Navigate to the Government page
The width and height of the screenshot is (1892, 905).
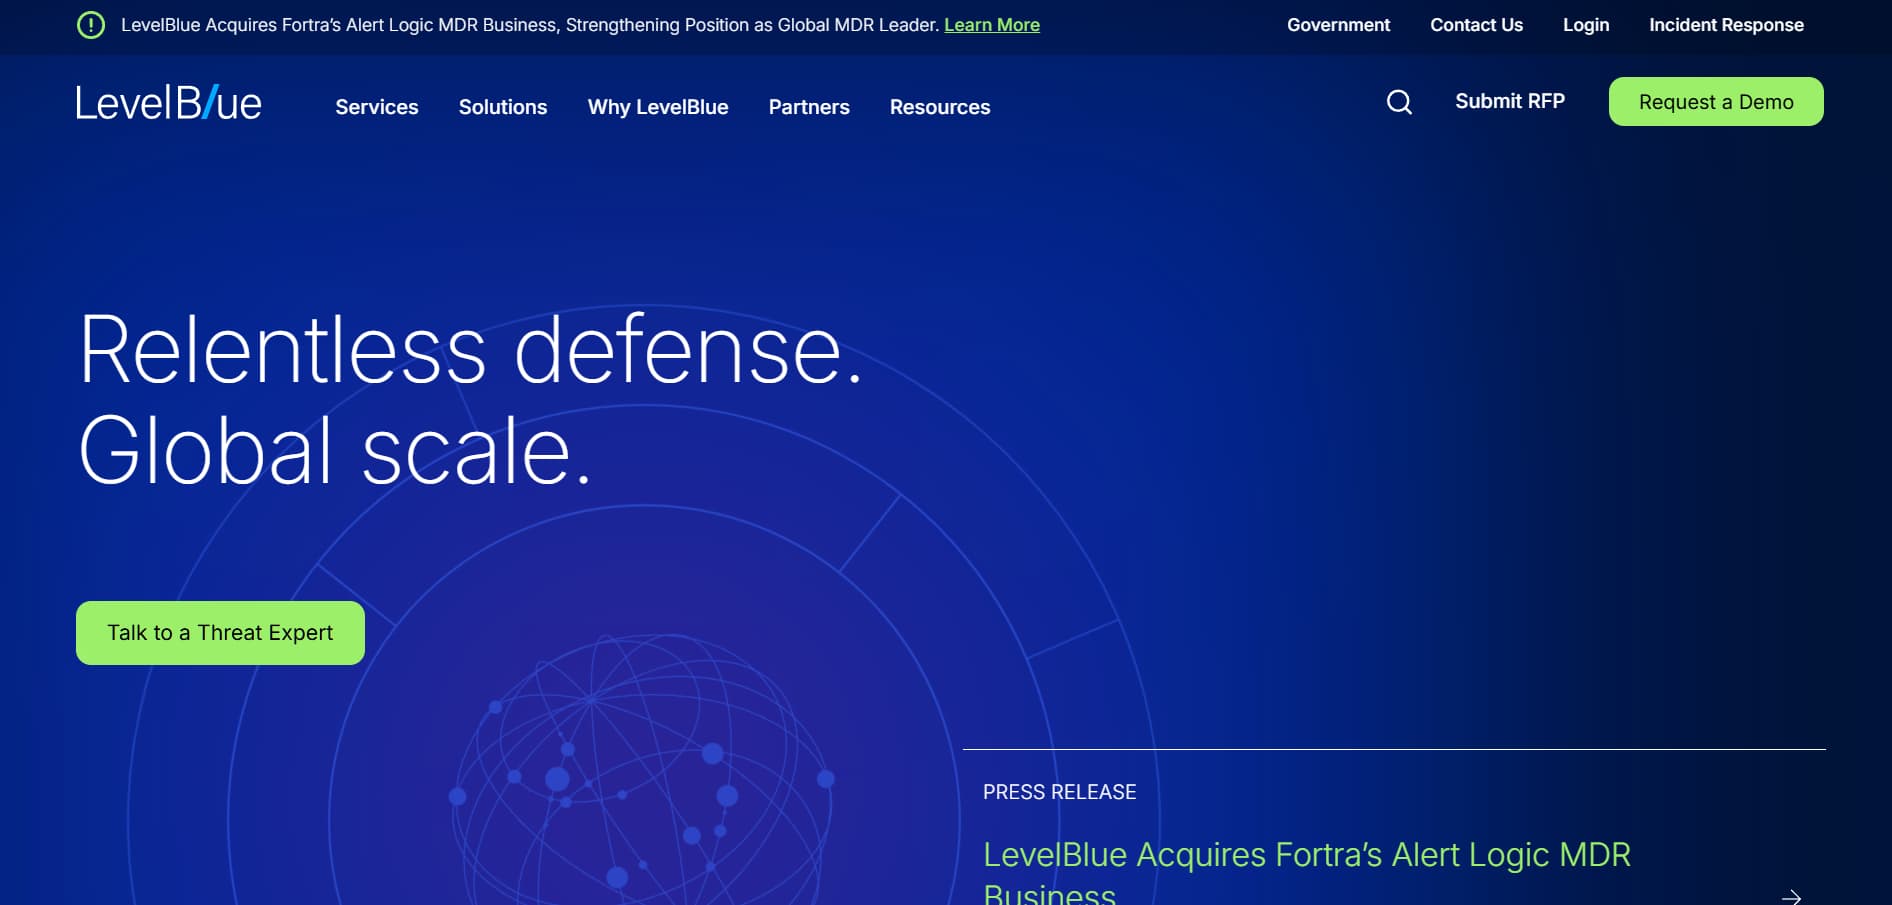[x=1338, y=25]
